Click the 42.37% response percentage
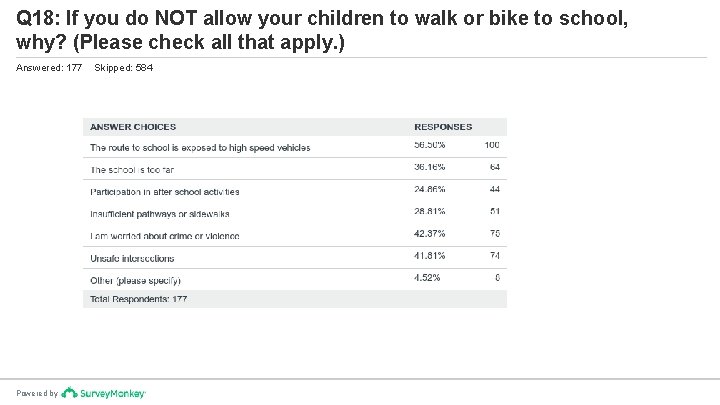This screenshot has height=405, width=720. click(431, 235)
